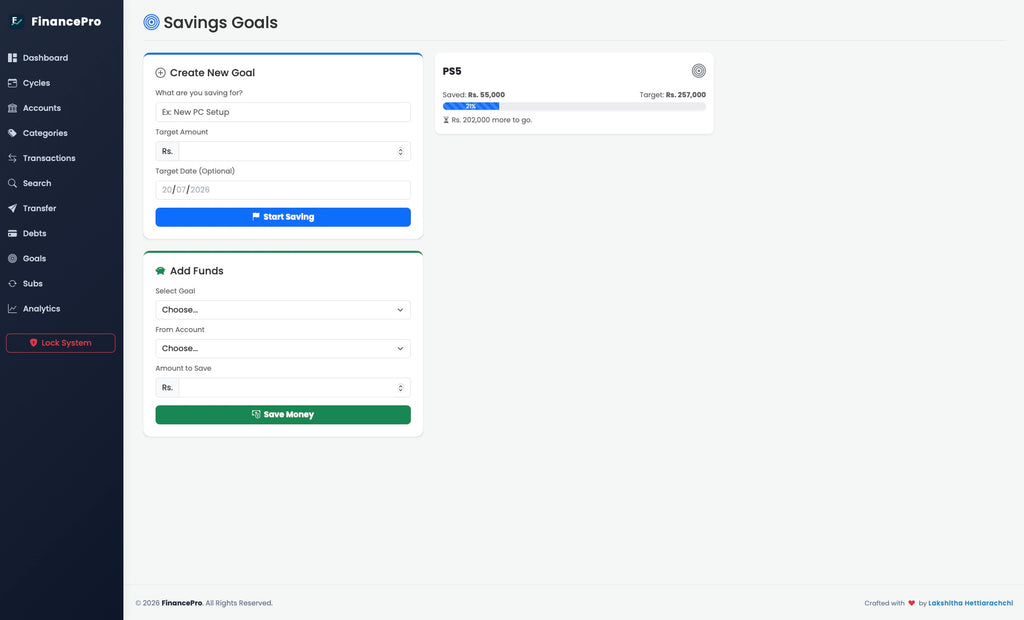Click the Dashboard grid icon in sidebar
The height and width of the screenshot is (620, 1024).
12,57
